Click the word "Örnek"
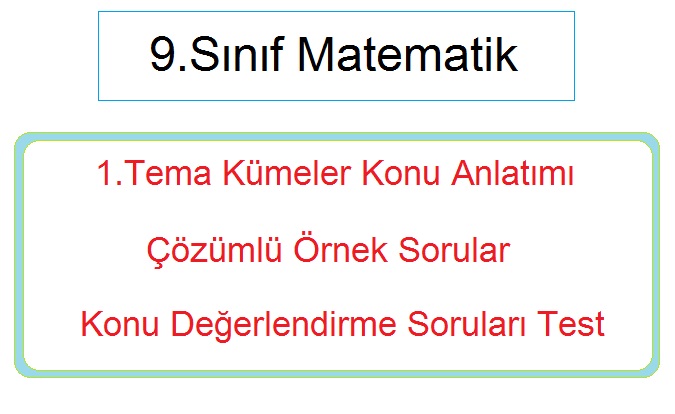Screen dimensions: 675x414 click(x=341, y=250)
